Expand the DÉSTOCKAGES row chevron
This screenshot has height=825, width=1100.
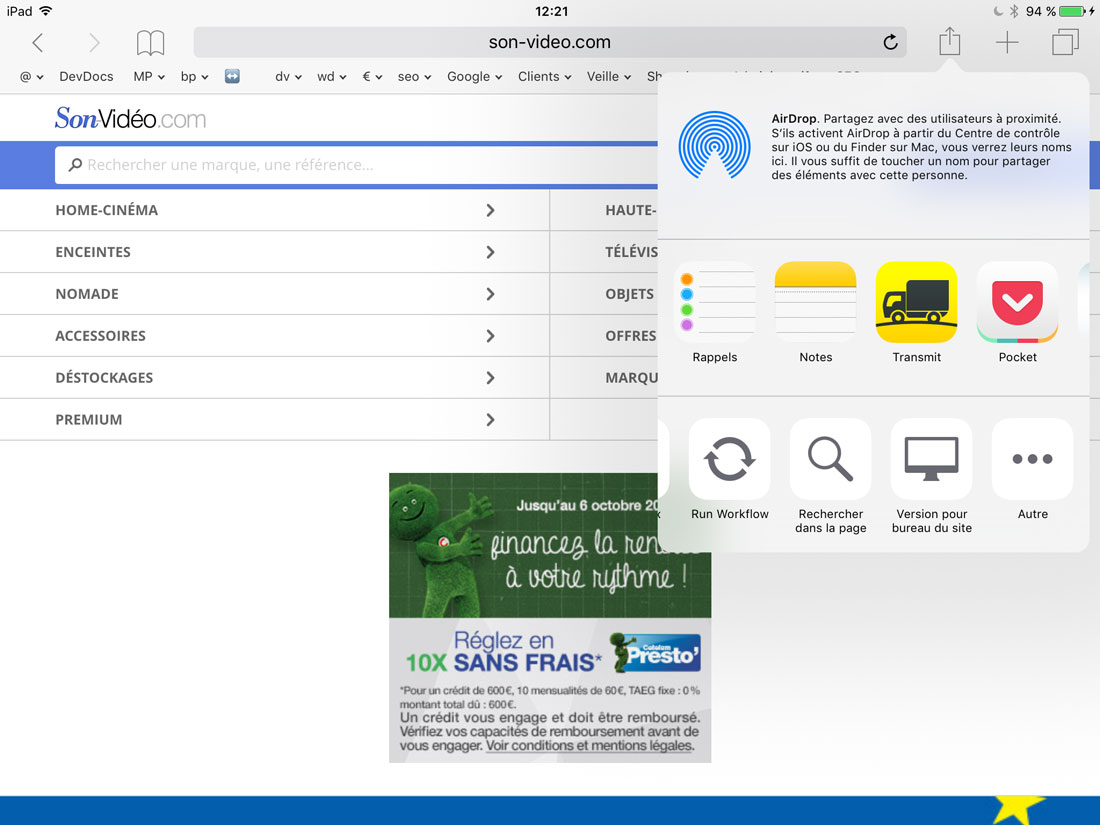click(490, 378)
